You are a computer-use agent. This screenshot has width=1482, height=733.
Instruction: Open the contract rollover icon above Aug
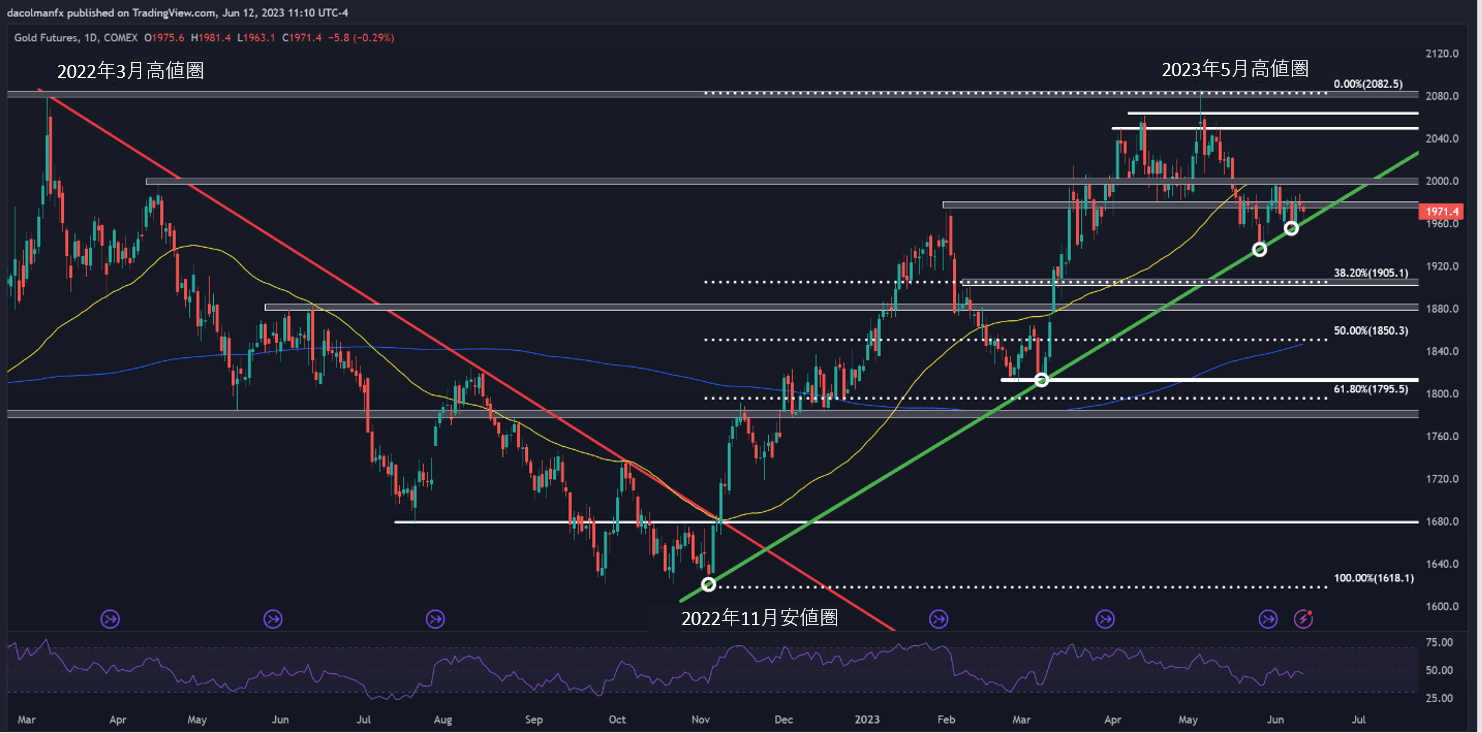pos(435,619)
